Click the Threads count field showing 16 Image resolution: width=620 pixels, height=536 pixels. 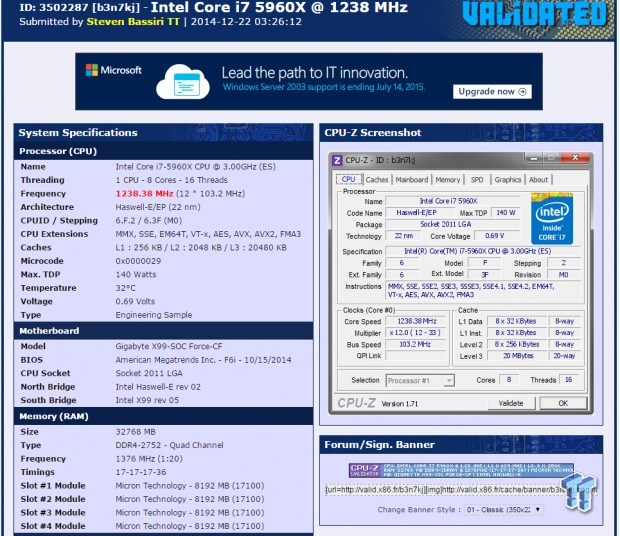tap(568, 380)
